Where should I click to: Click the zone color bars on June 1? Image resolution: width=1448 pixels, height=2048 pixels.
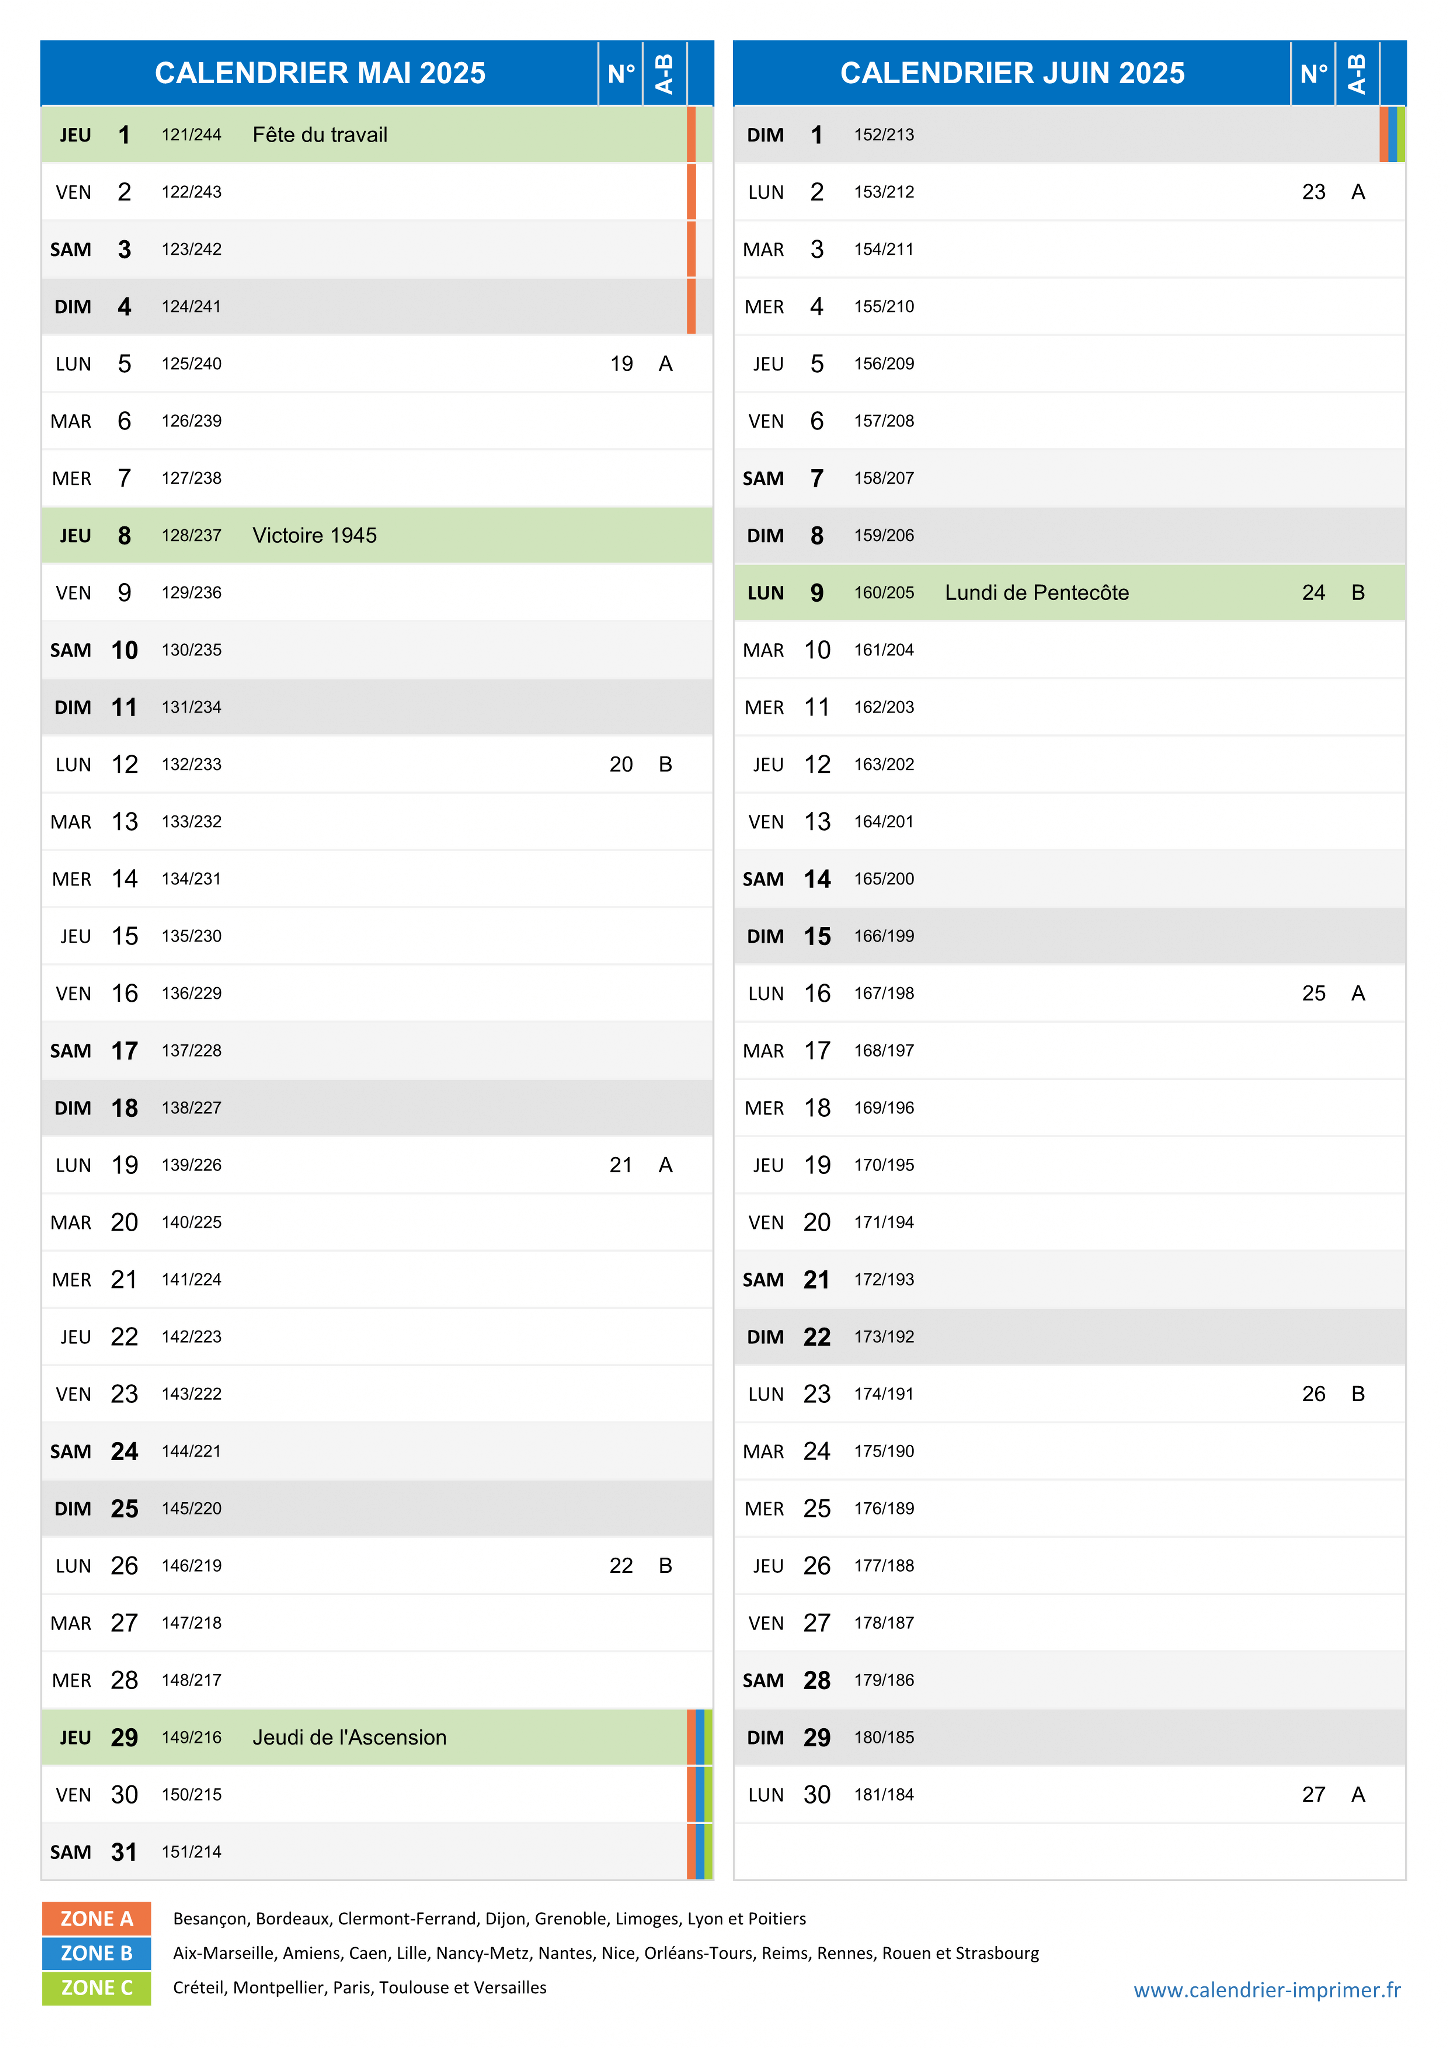[x=1392, y=135]
